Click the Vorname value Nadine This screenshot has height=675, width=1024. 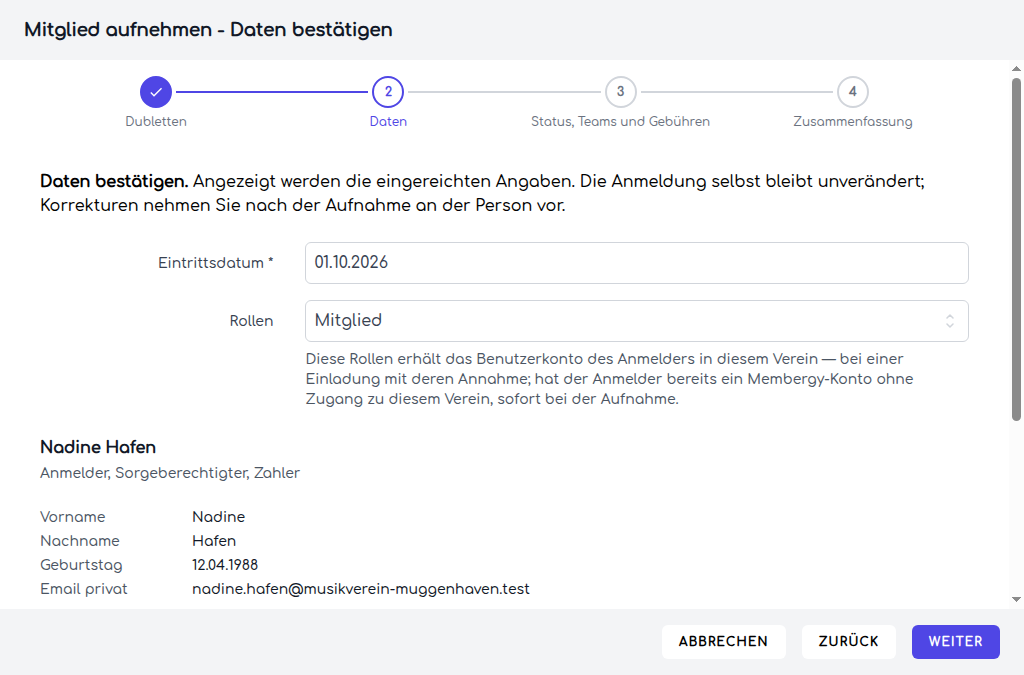pyautogui.click(x=219, y=517)
